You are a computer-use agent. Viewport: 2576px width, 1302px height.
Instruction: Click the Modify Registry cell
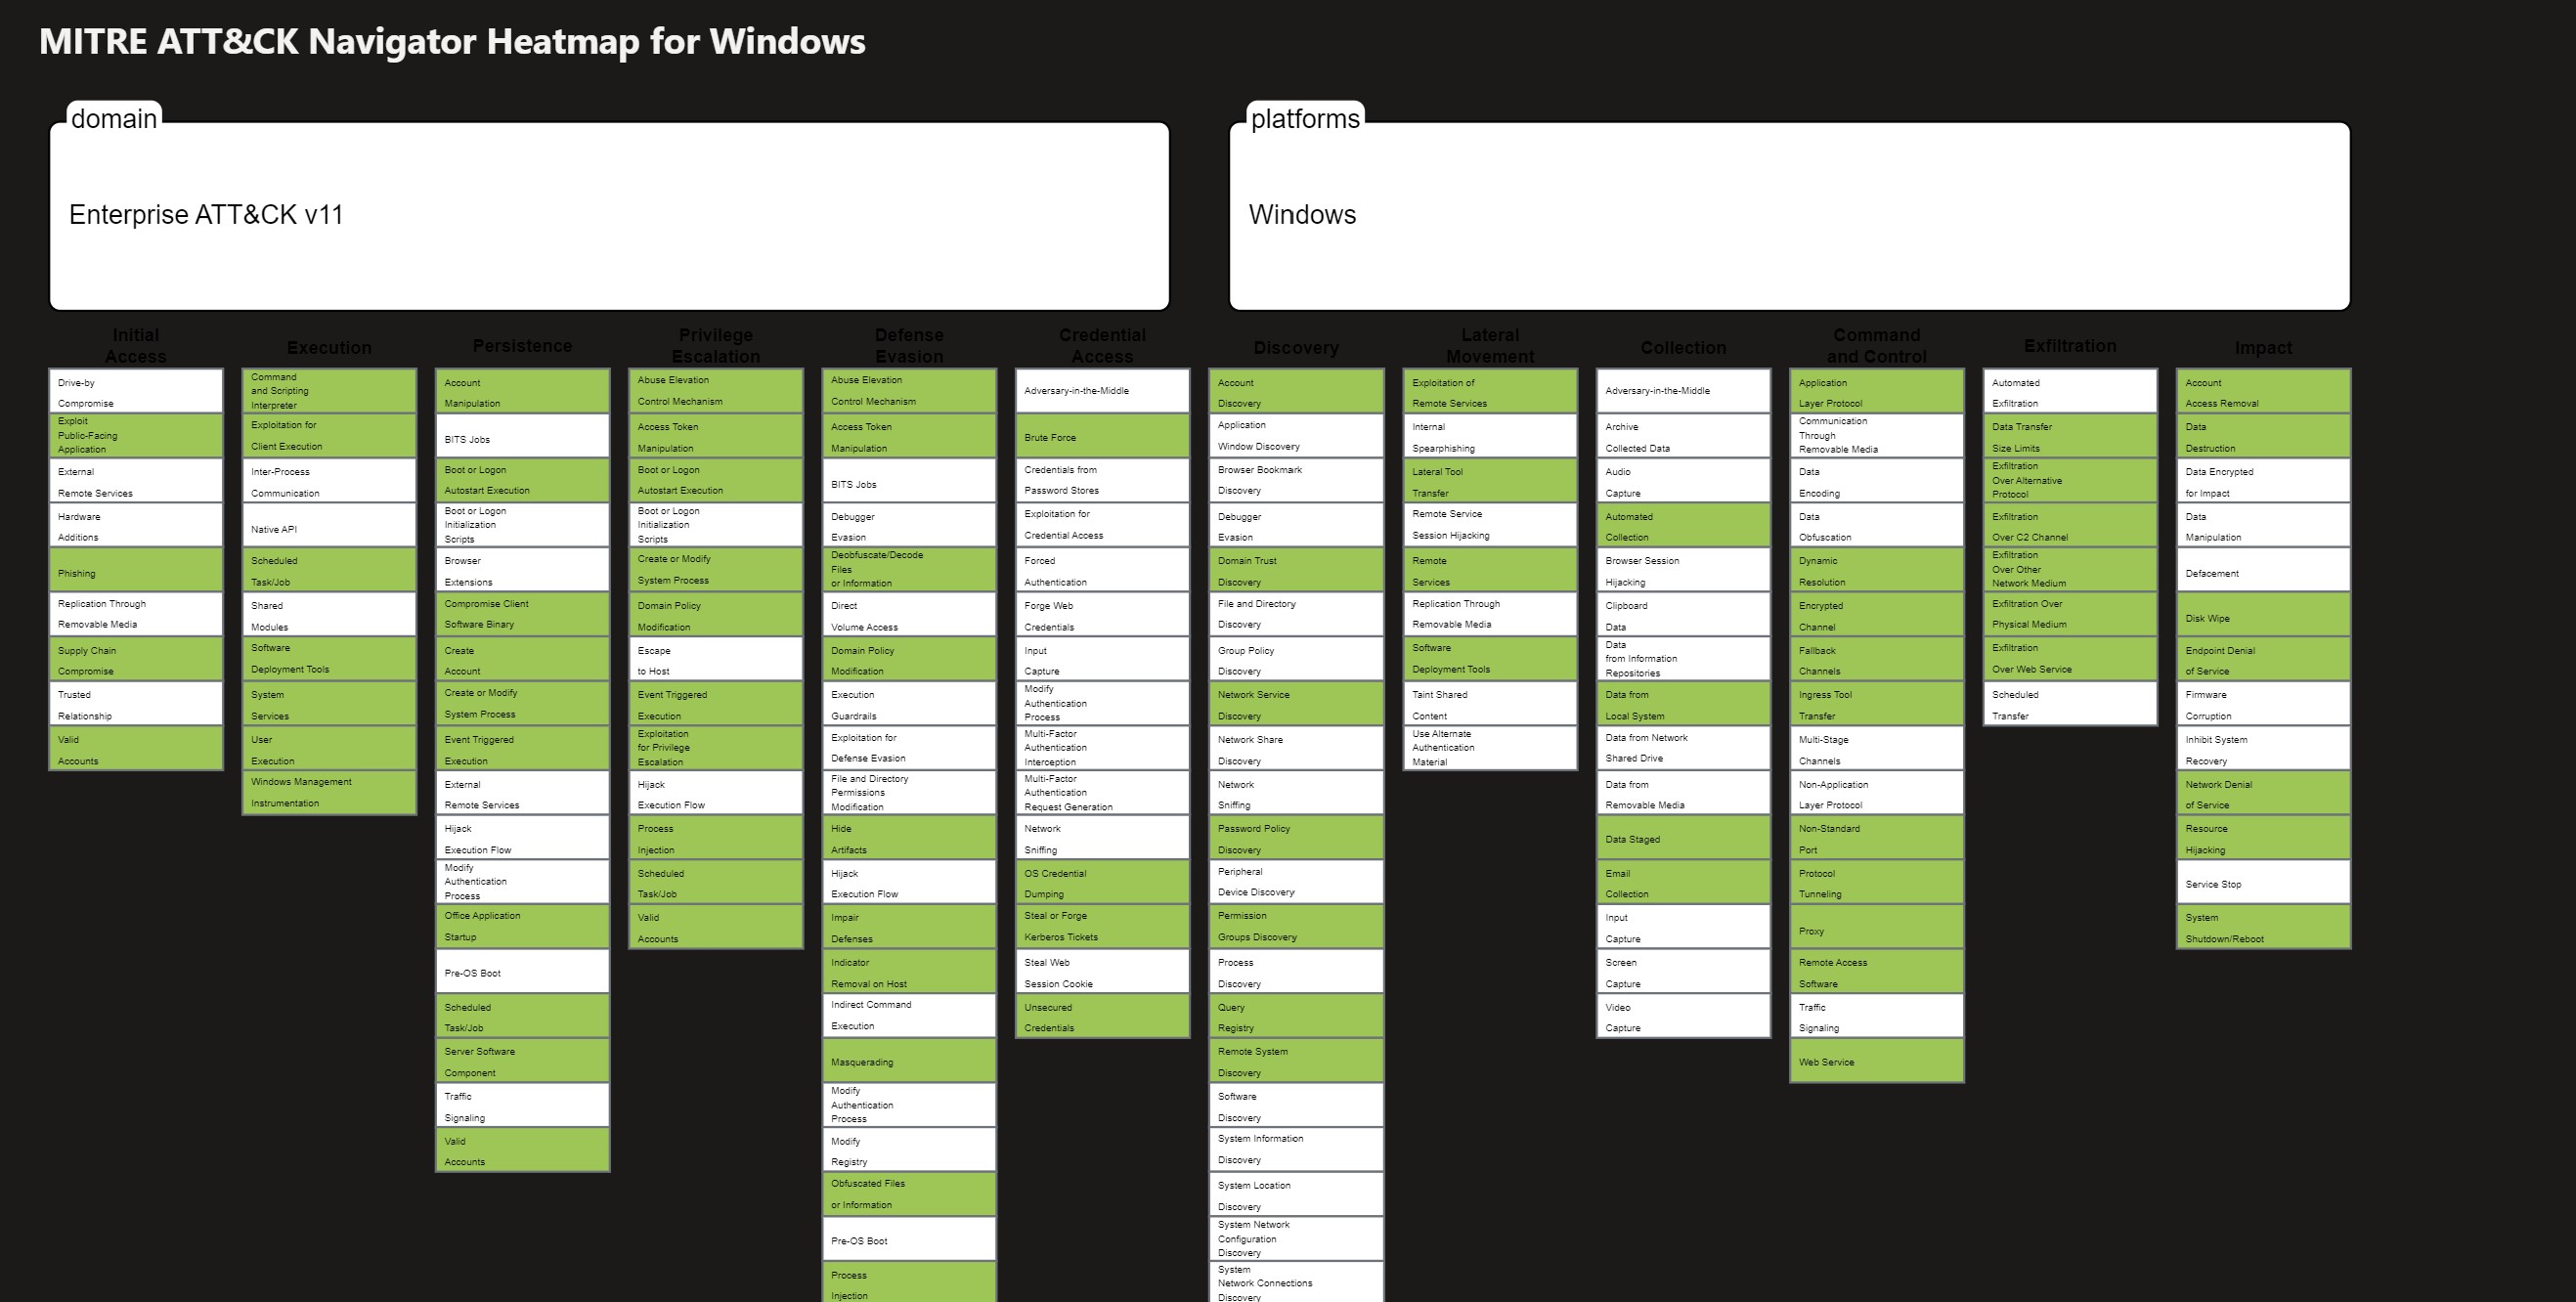pyautogui.click(x=909, y=1150)
